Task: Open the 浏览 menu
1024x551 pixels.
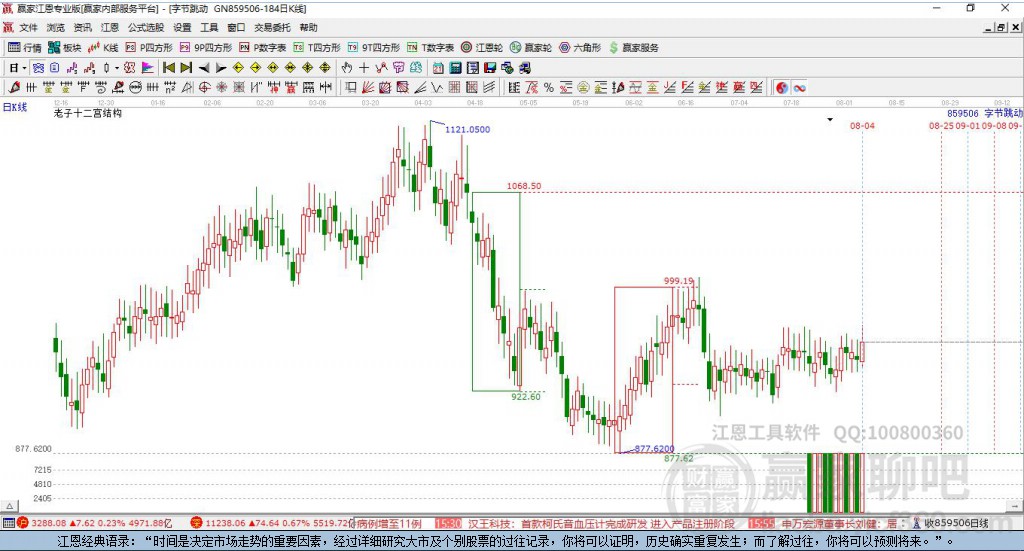Action: (x=56, y=27)
